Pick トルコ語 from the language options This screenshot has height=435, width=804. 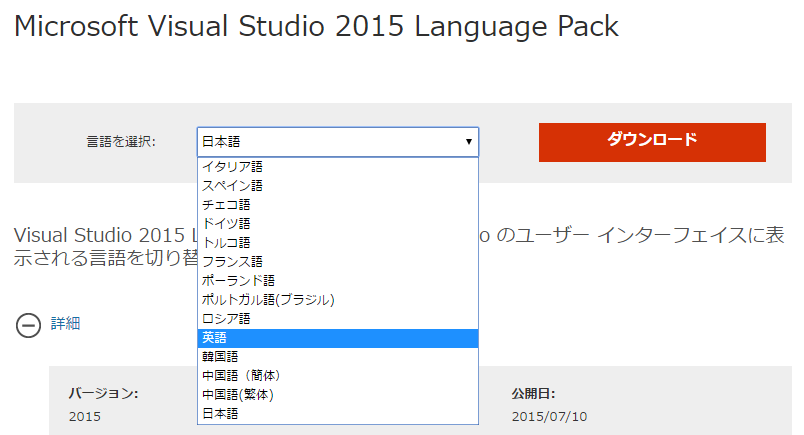pyautogui.click(x=337, y=243)
